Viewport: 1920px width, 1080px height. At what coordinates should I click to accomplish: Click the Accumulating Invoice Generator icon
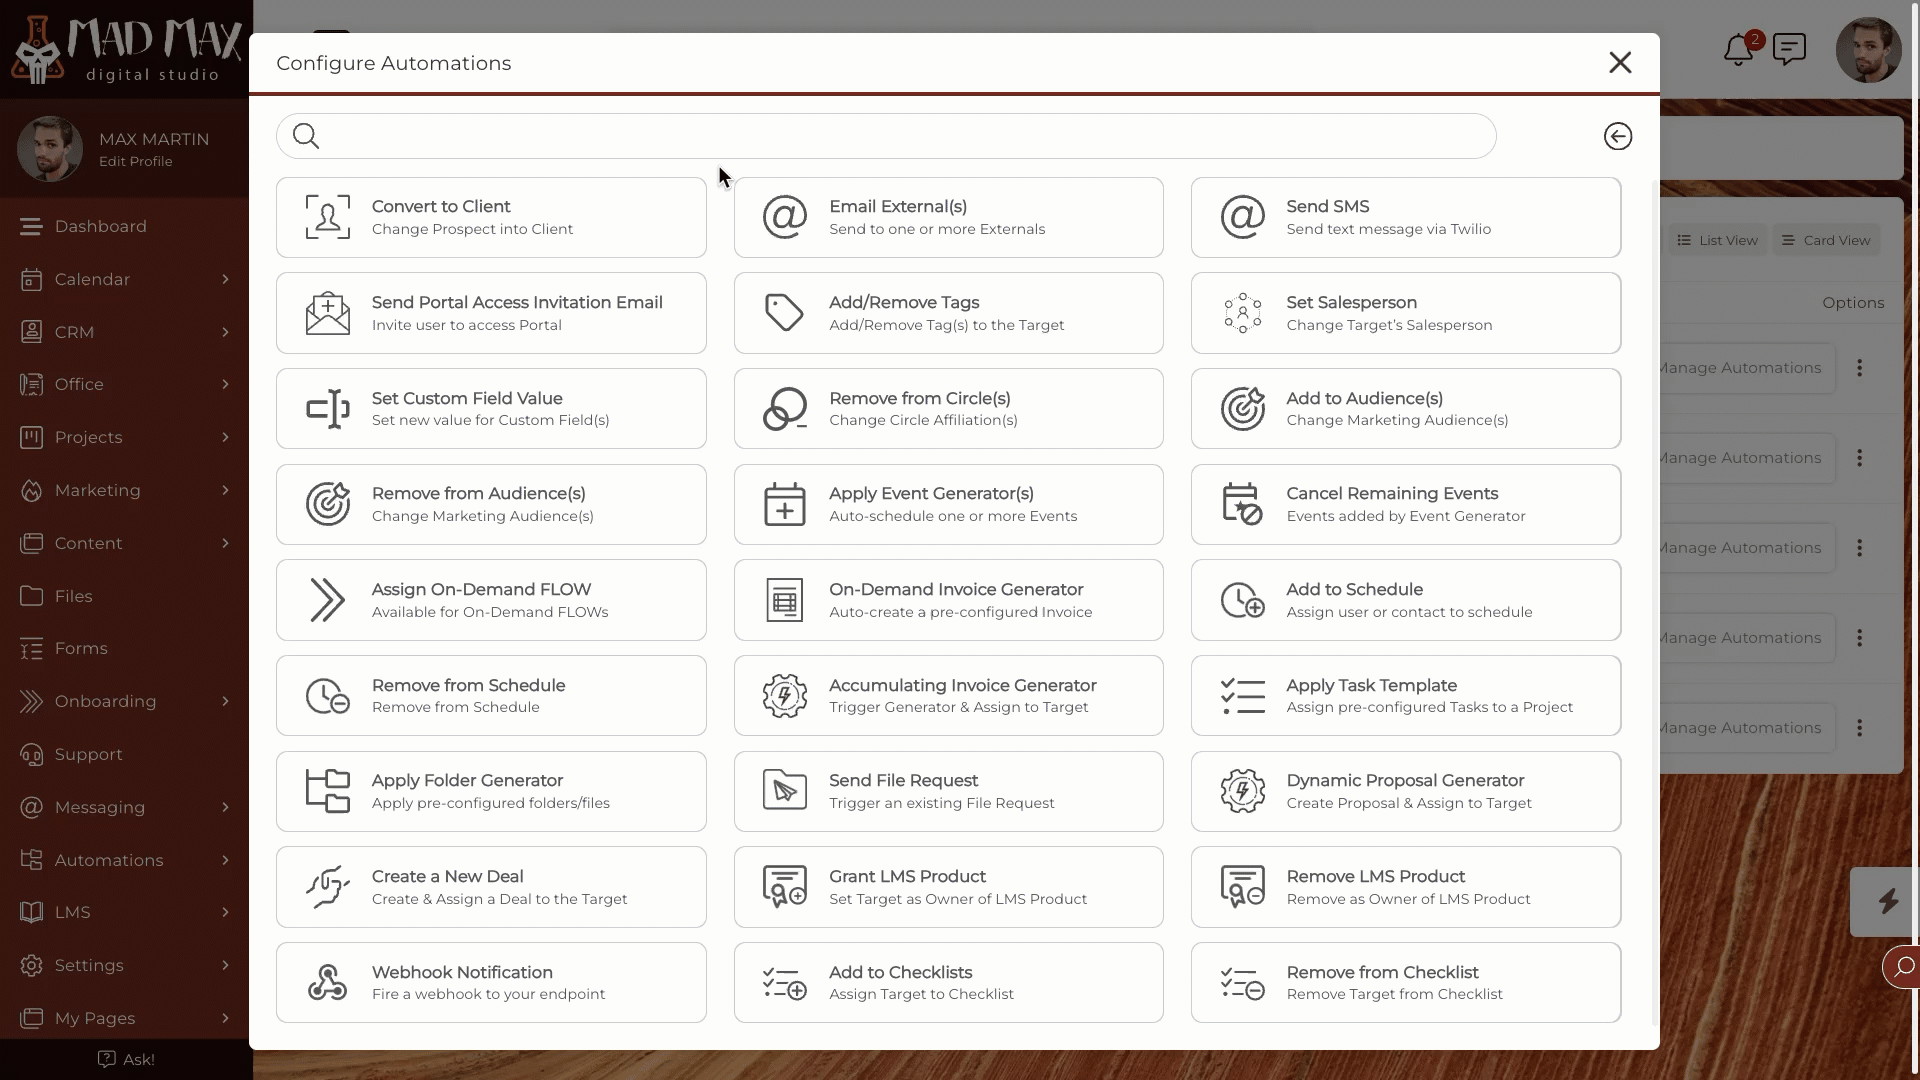click(x=783, y=695)
